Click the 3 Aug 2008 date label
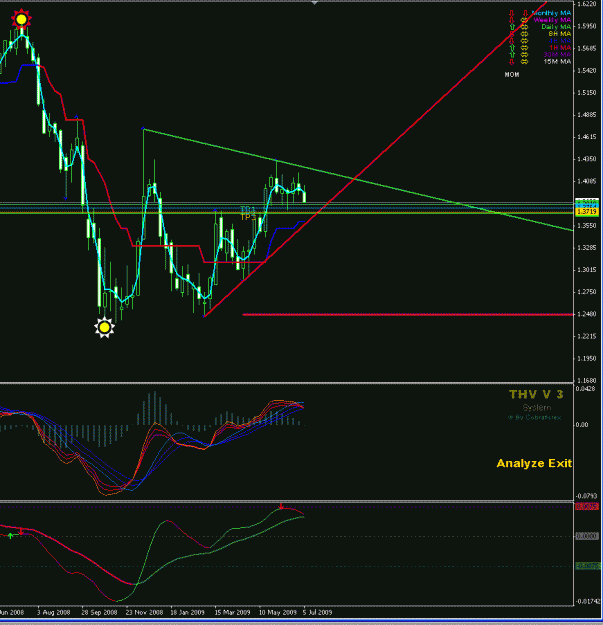The width and height of the screenshot is (603, 625). [53, 612]
